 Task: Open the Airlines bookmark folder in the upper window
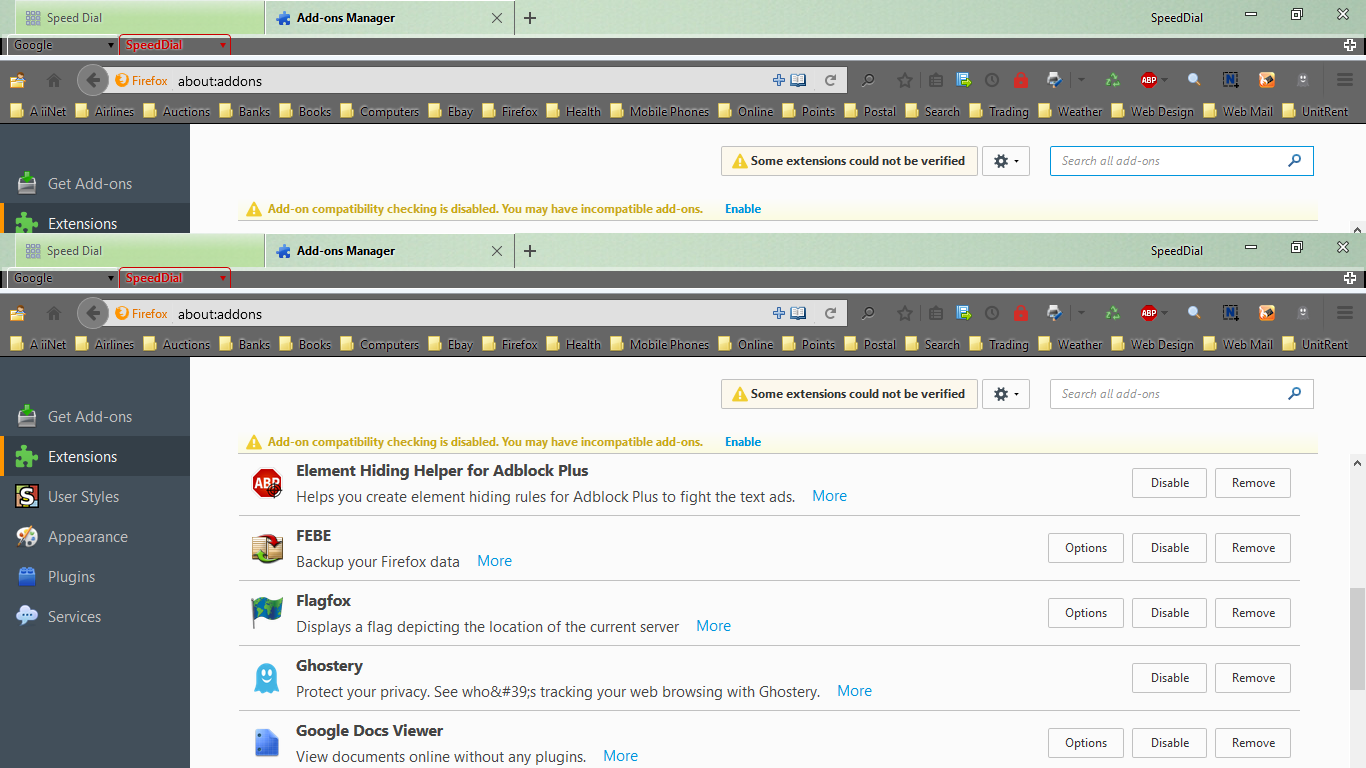[104, 112]
